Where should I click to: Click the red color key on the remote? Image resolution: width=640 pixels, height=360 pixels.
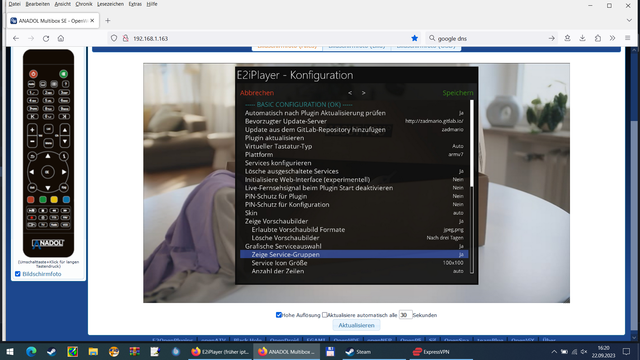tap(31, 200)
